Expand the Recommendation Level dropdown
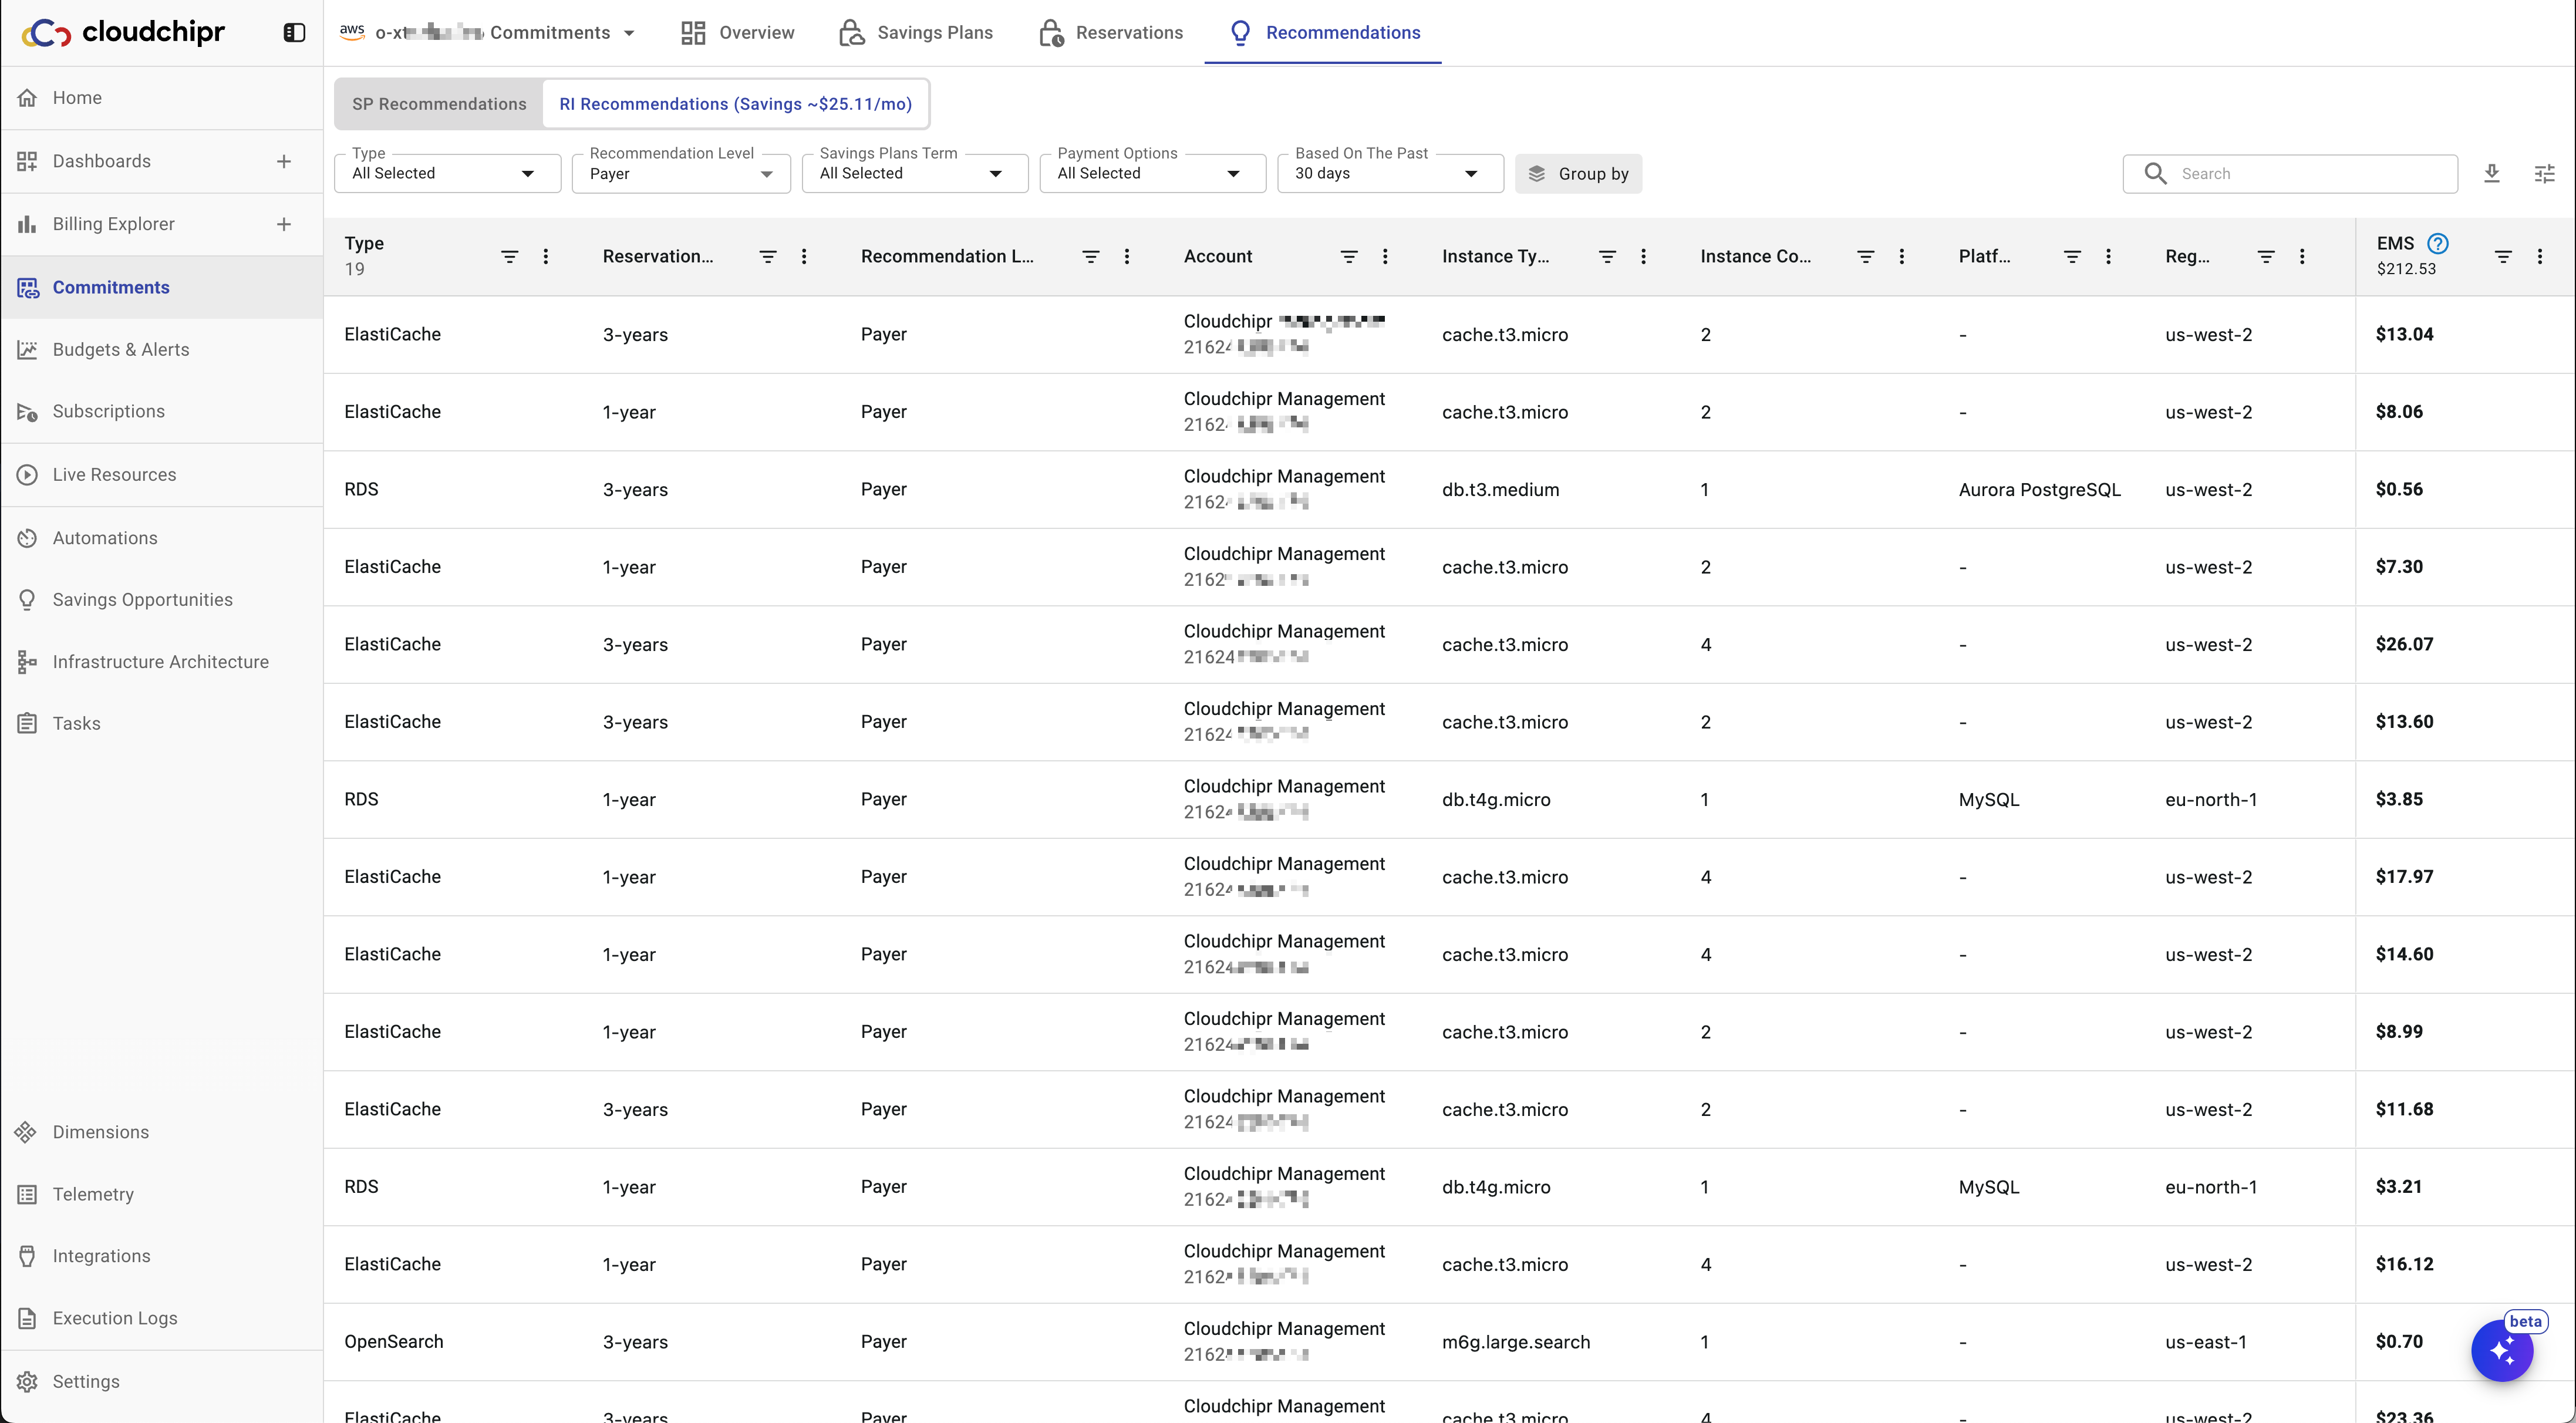Screen dimensions: 2576x1423 (680, 173)
